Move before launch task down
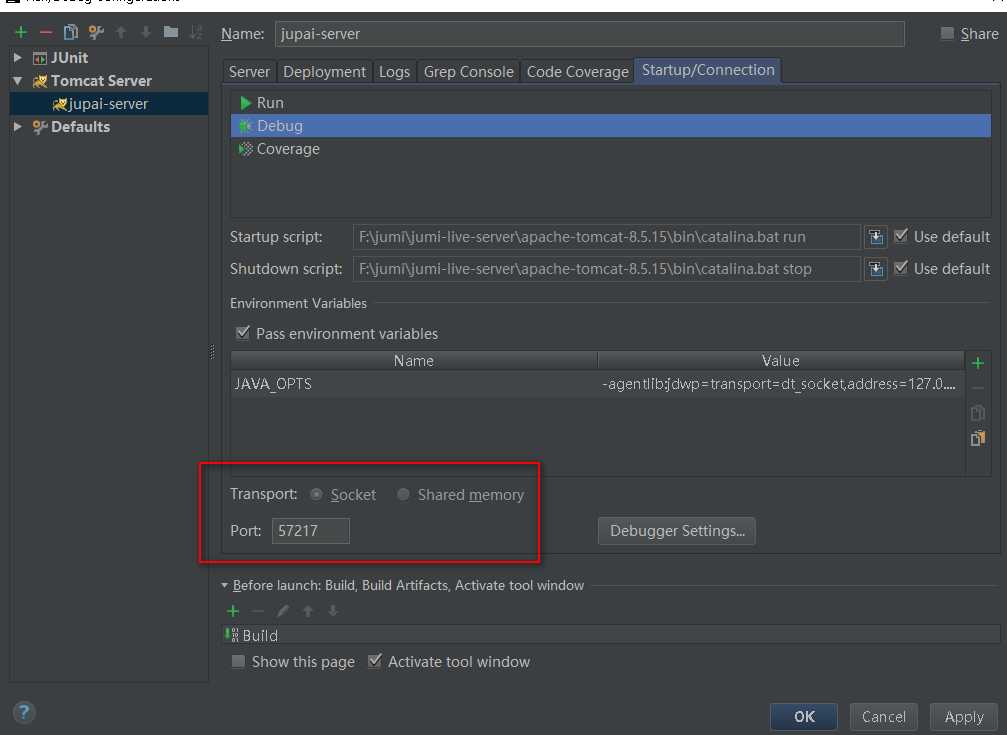1007x735 pixels. (333, 611)
